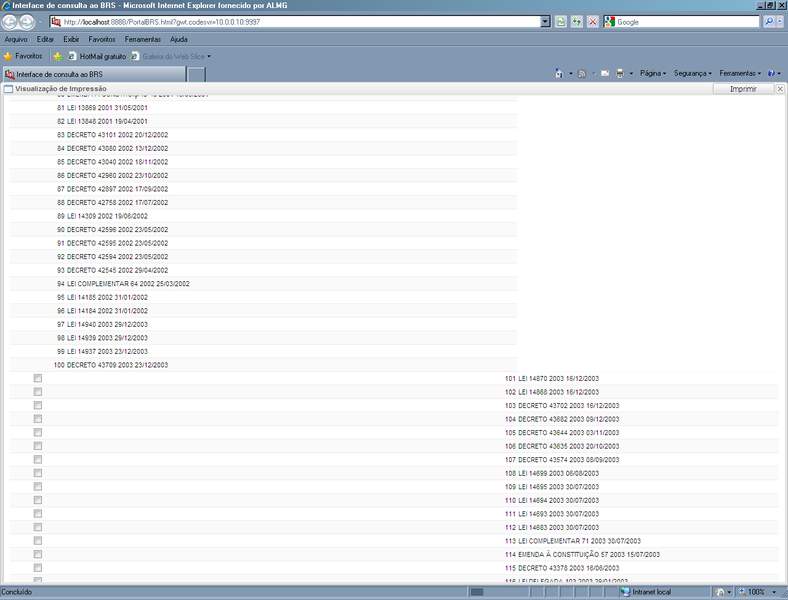This screenshot has width=788, height=600.
Task: Expand the address bar URL dropdown
Action: pos(545,21)
